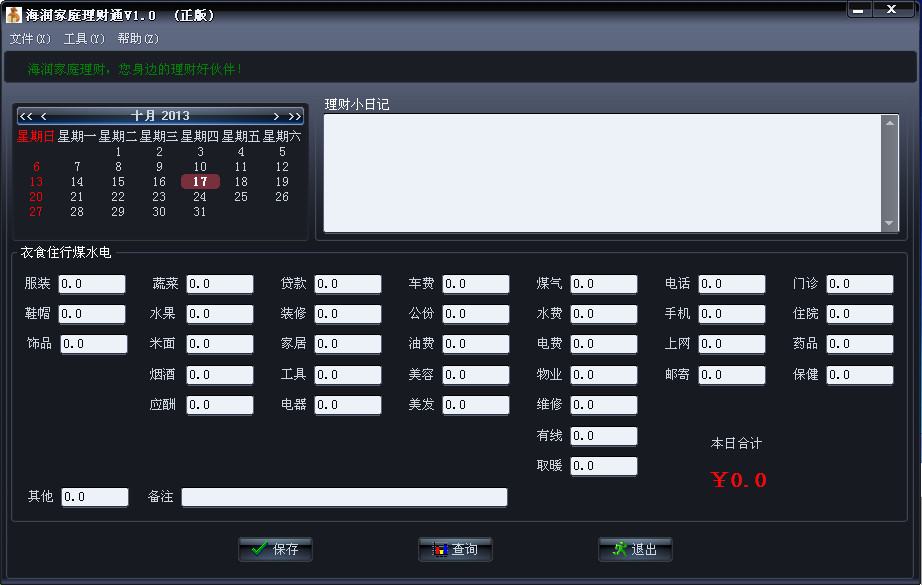Screen dimensions: 922x585
Task: Advance calendar to next month
Action: point(276,116)
